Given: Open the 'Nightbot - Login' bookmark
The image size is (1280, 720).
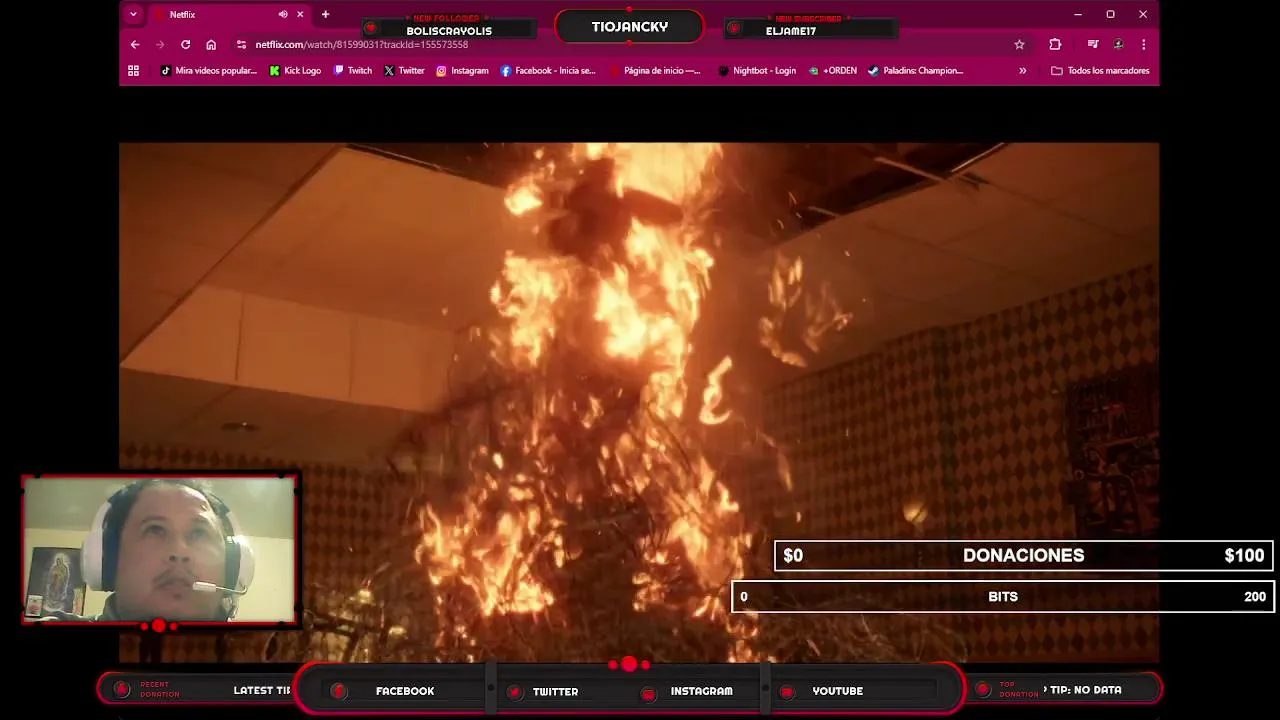Looking at the screenshot, I should point(757,71).
